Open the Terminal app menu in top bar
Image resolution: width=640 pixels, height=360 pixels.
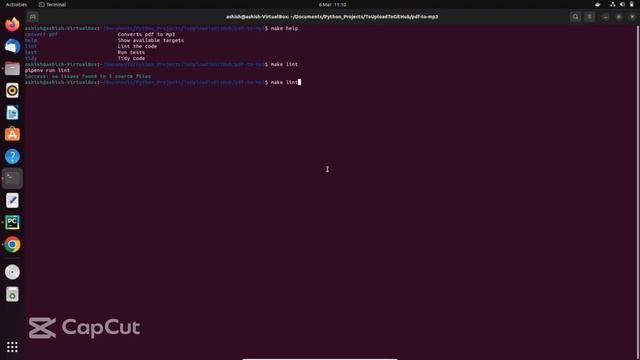point(52,4)
